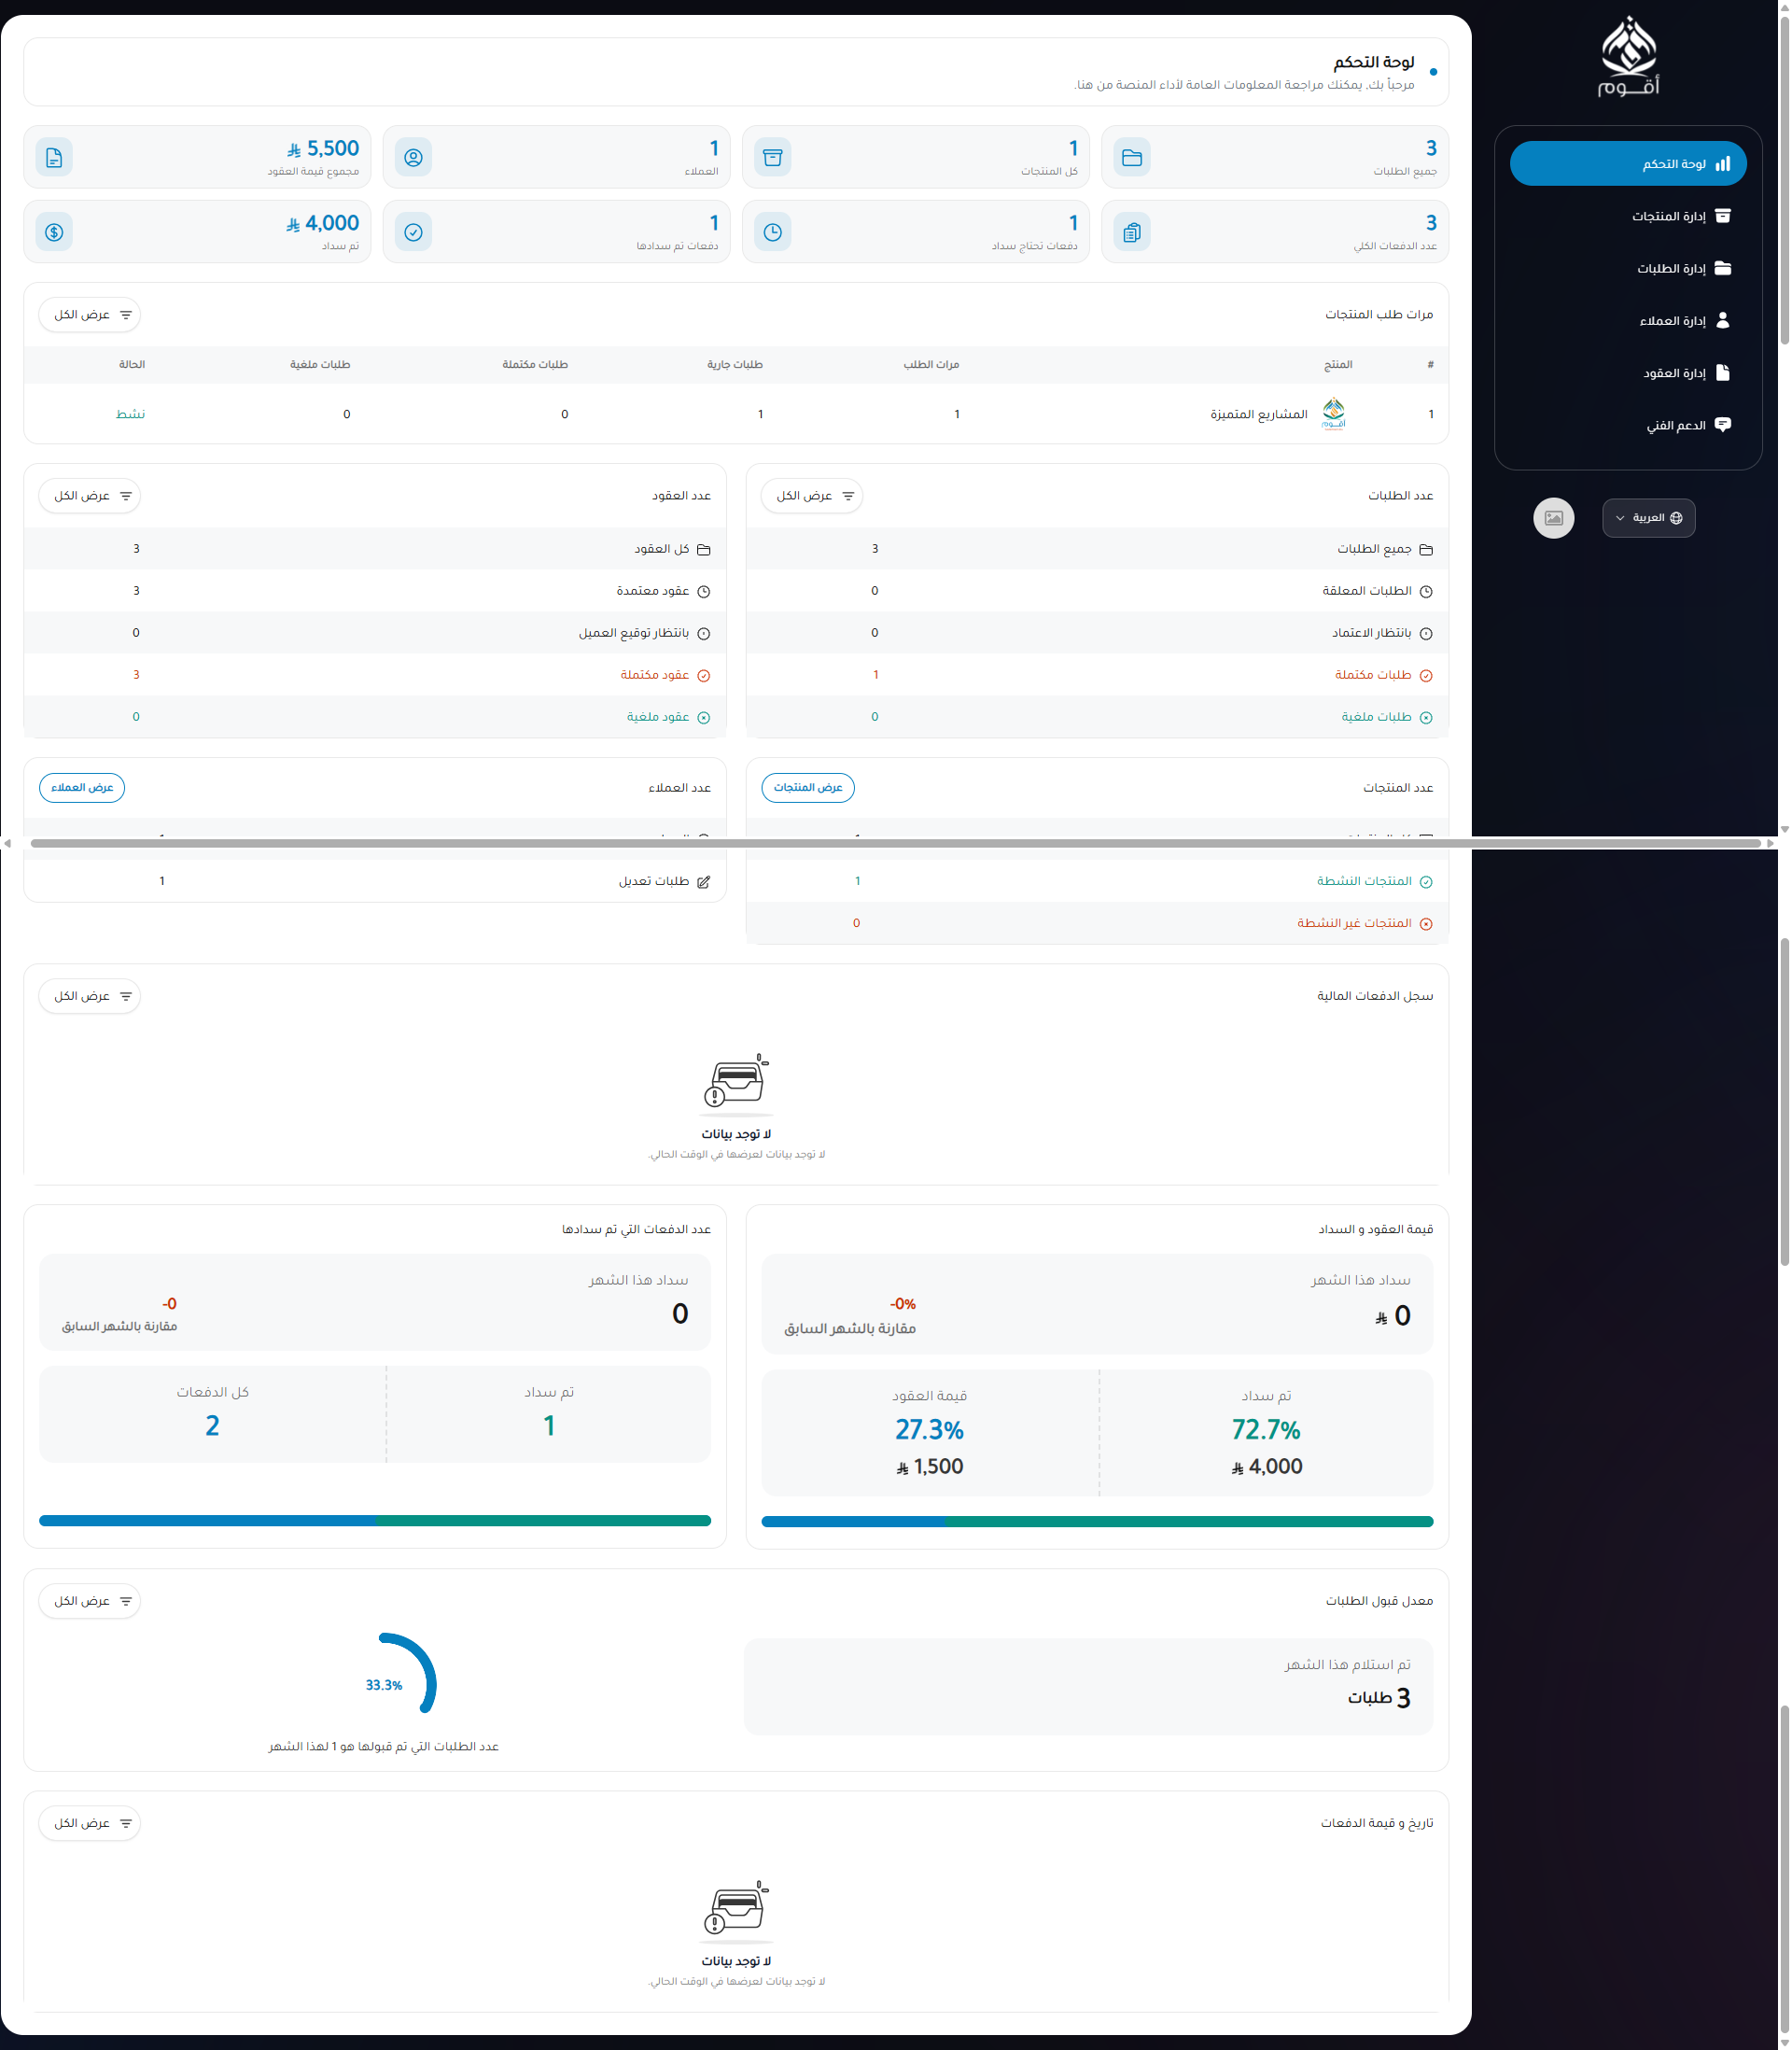The height and width of the screenshot is (2050, 1792).
Task: Click the clipboard icon in عدد الدفعات الكلي card
Action: (1131, 232)
